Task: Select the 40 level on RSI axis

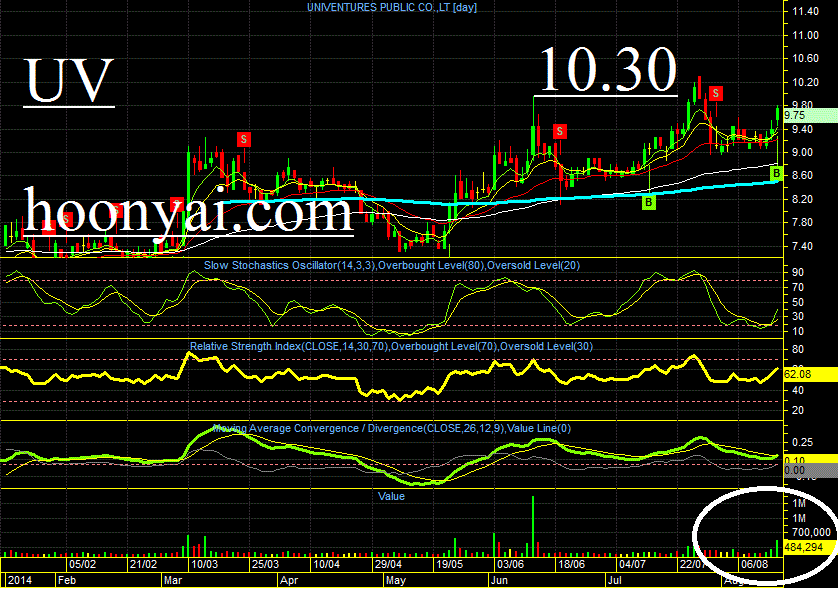Action: (x=798, y=390)
